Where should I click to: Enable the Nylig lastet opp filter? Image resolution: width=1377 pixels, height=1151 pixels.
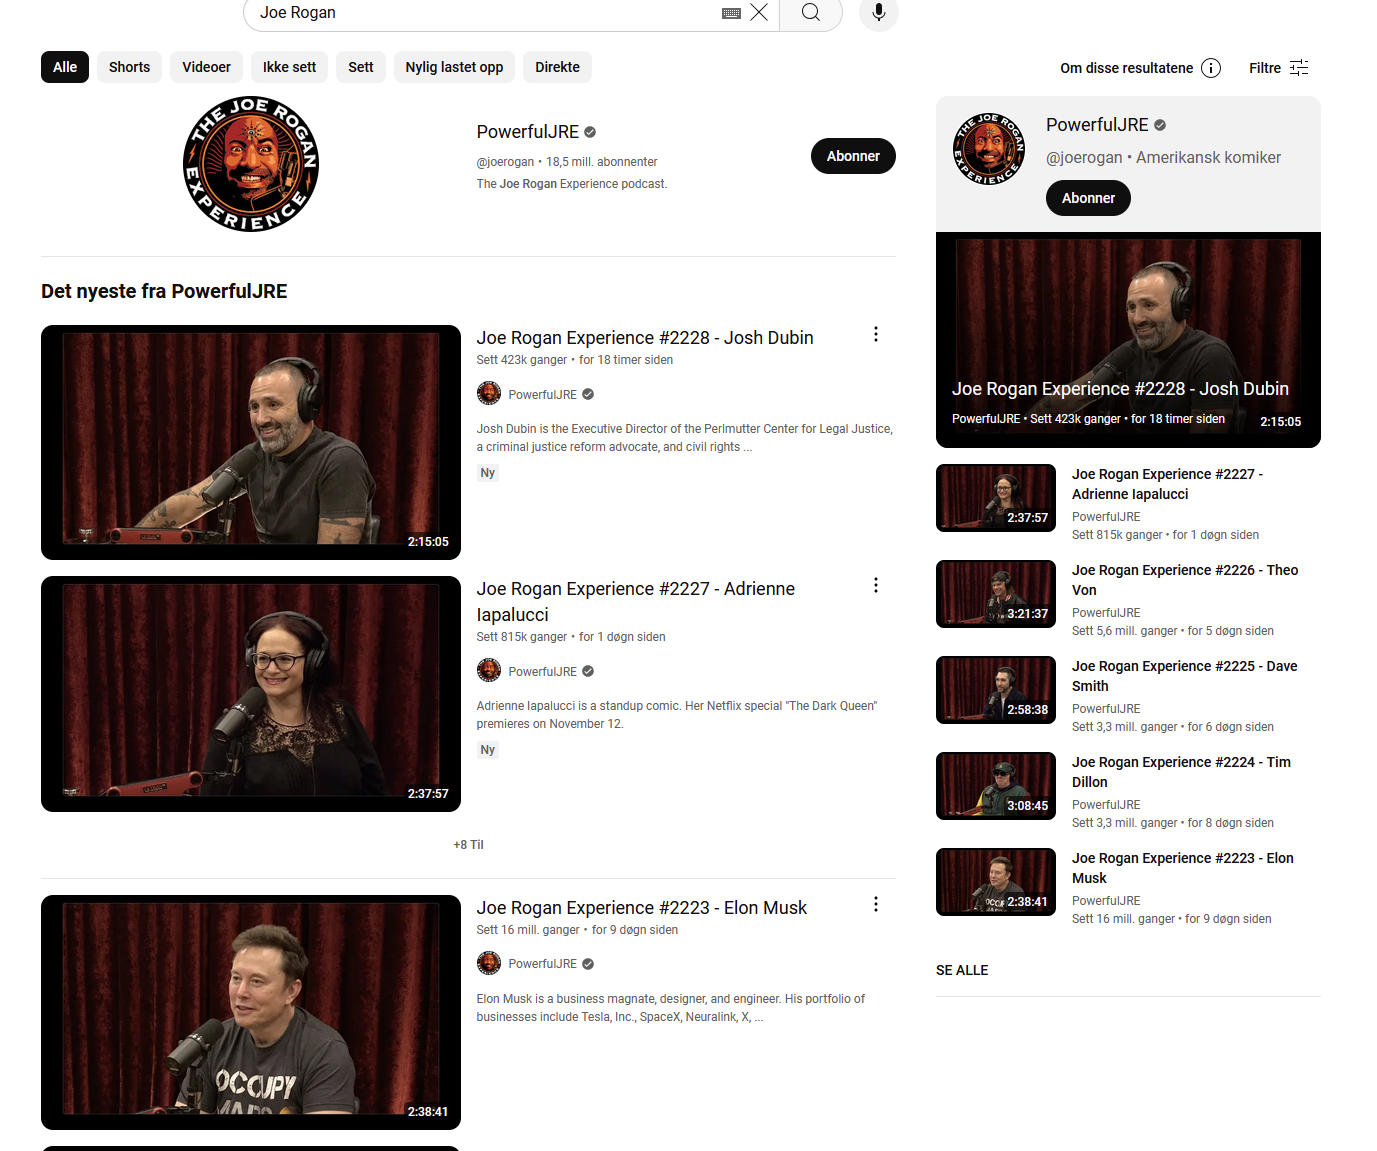point(454,67)
